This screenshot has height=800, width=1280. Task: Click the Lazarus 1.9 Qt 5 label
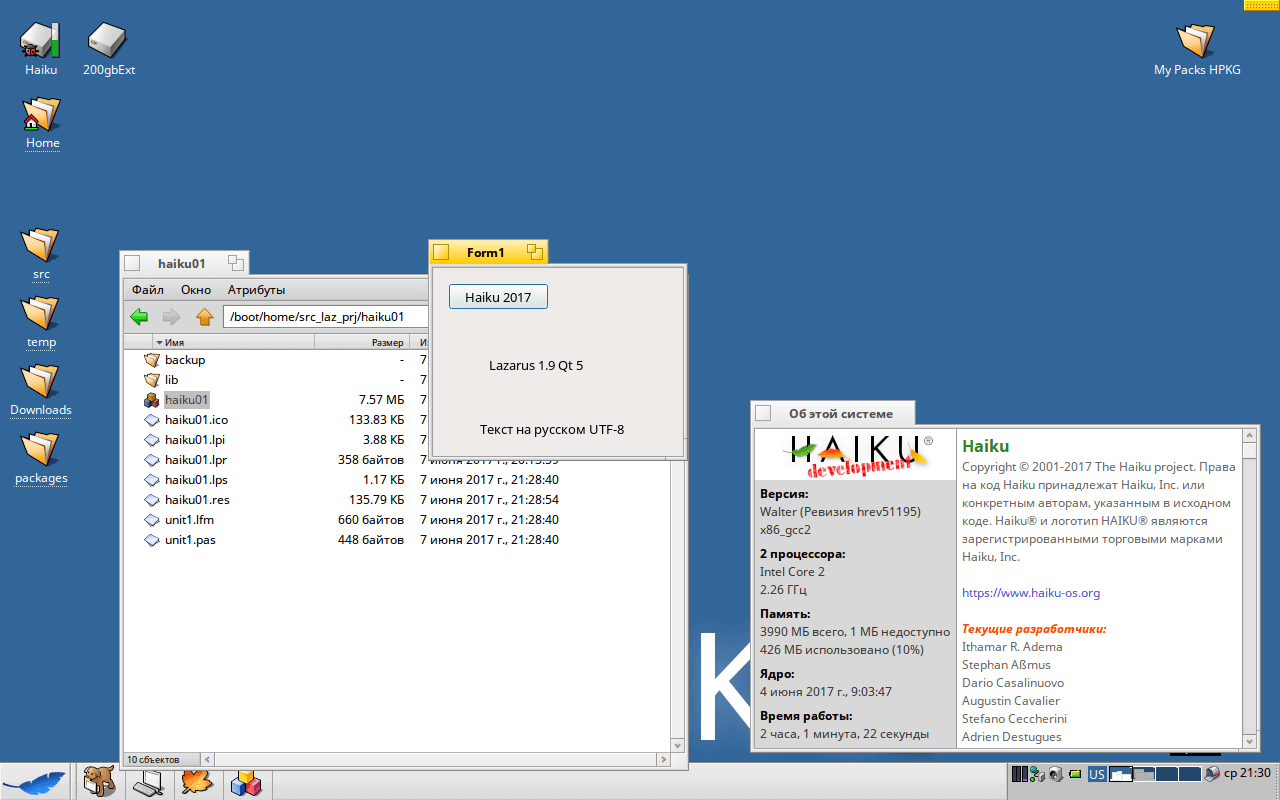536,366
